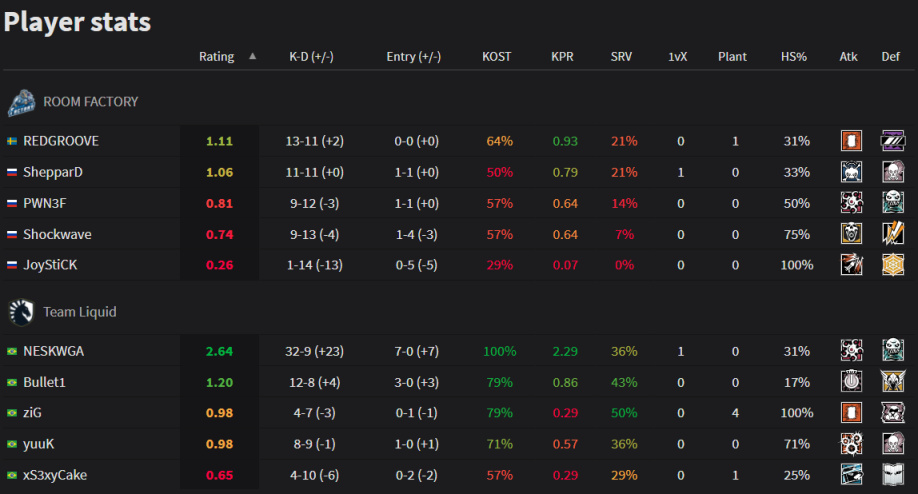Click xS3xyCake's defense operator icon

[x=892, y=475]
